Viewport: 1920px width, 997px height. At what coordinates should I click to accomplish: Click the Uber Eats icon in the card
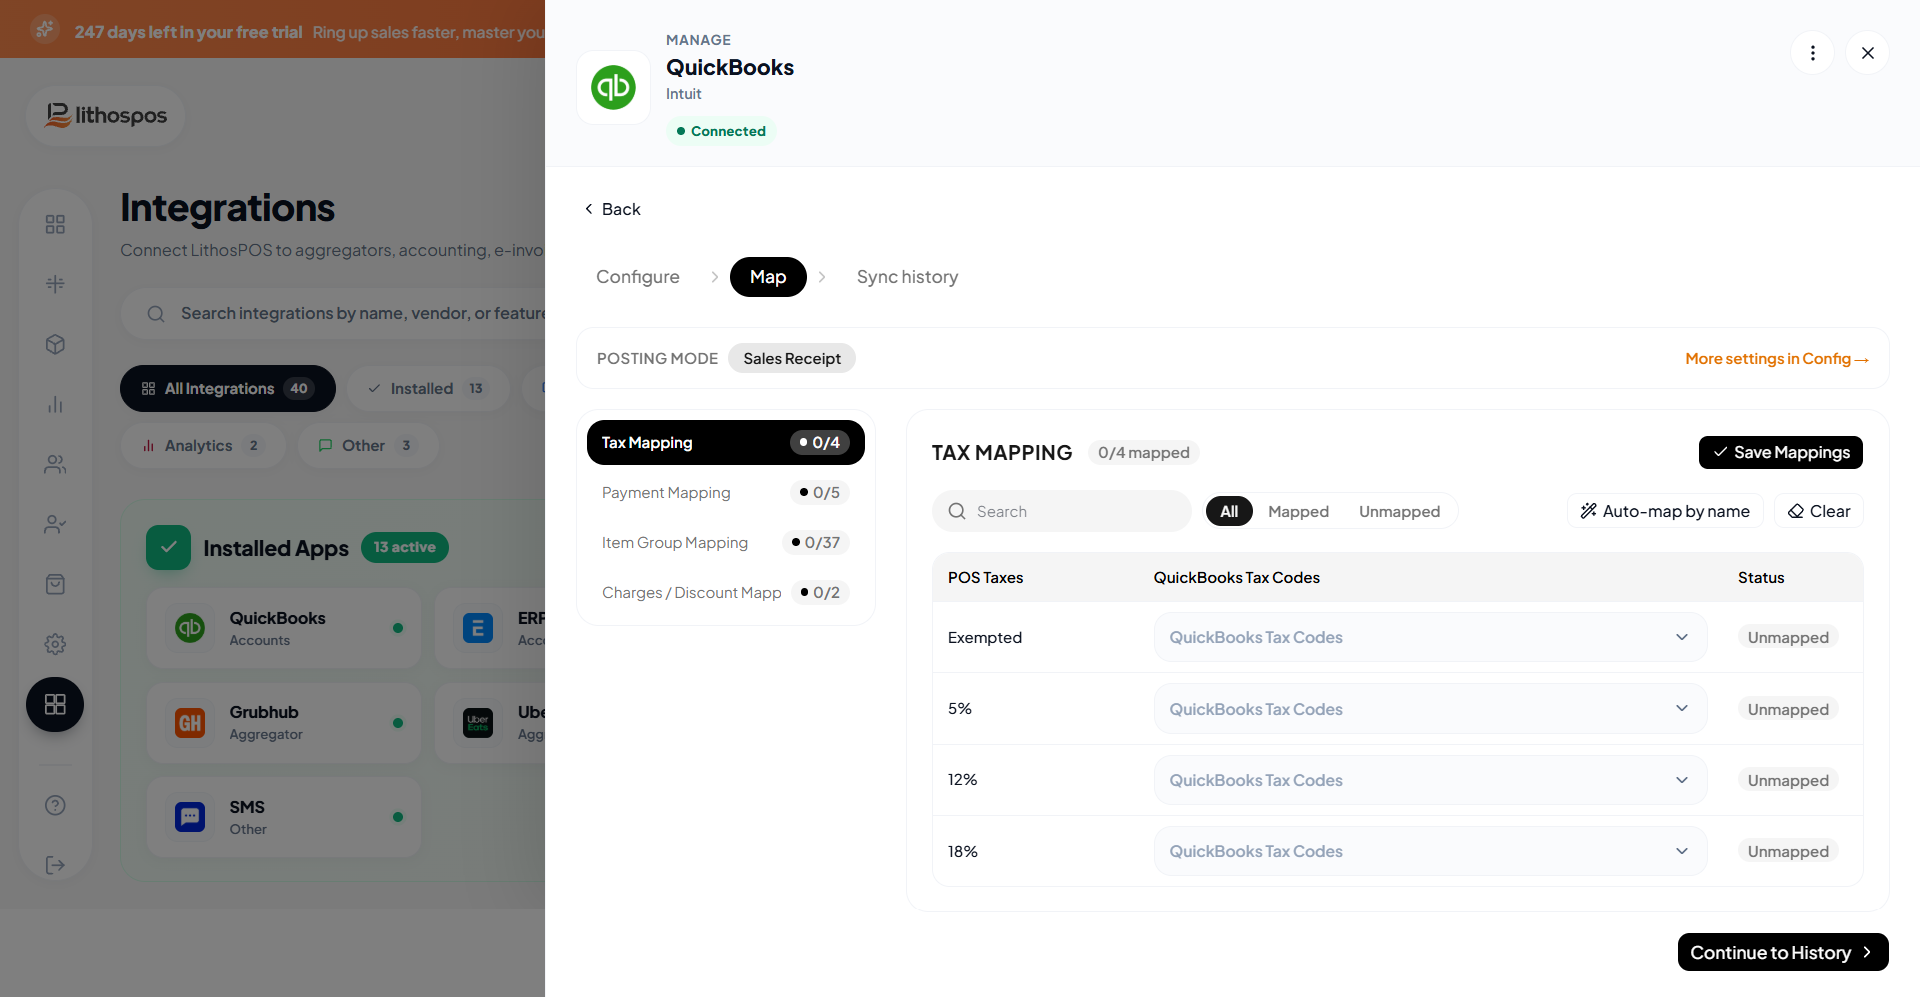coord(478,722)
